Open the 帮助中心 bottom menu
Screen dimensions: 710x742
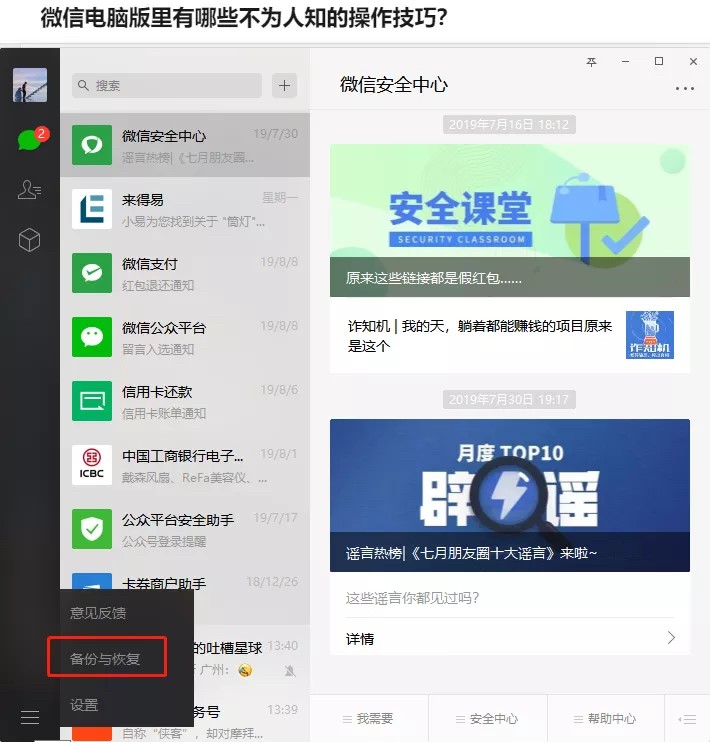click(605, 719)
